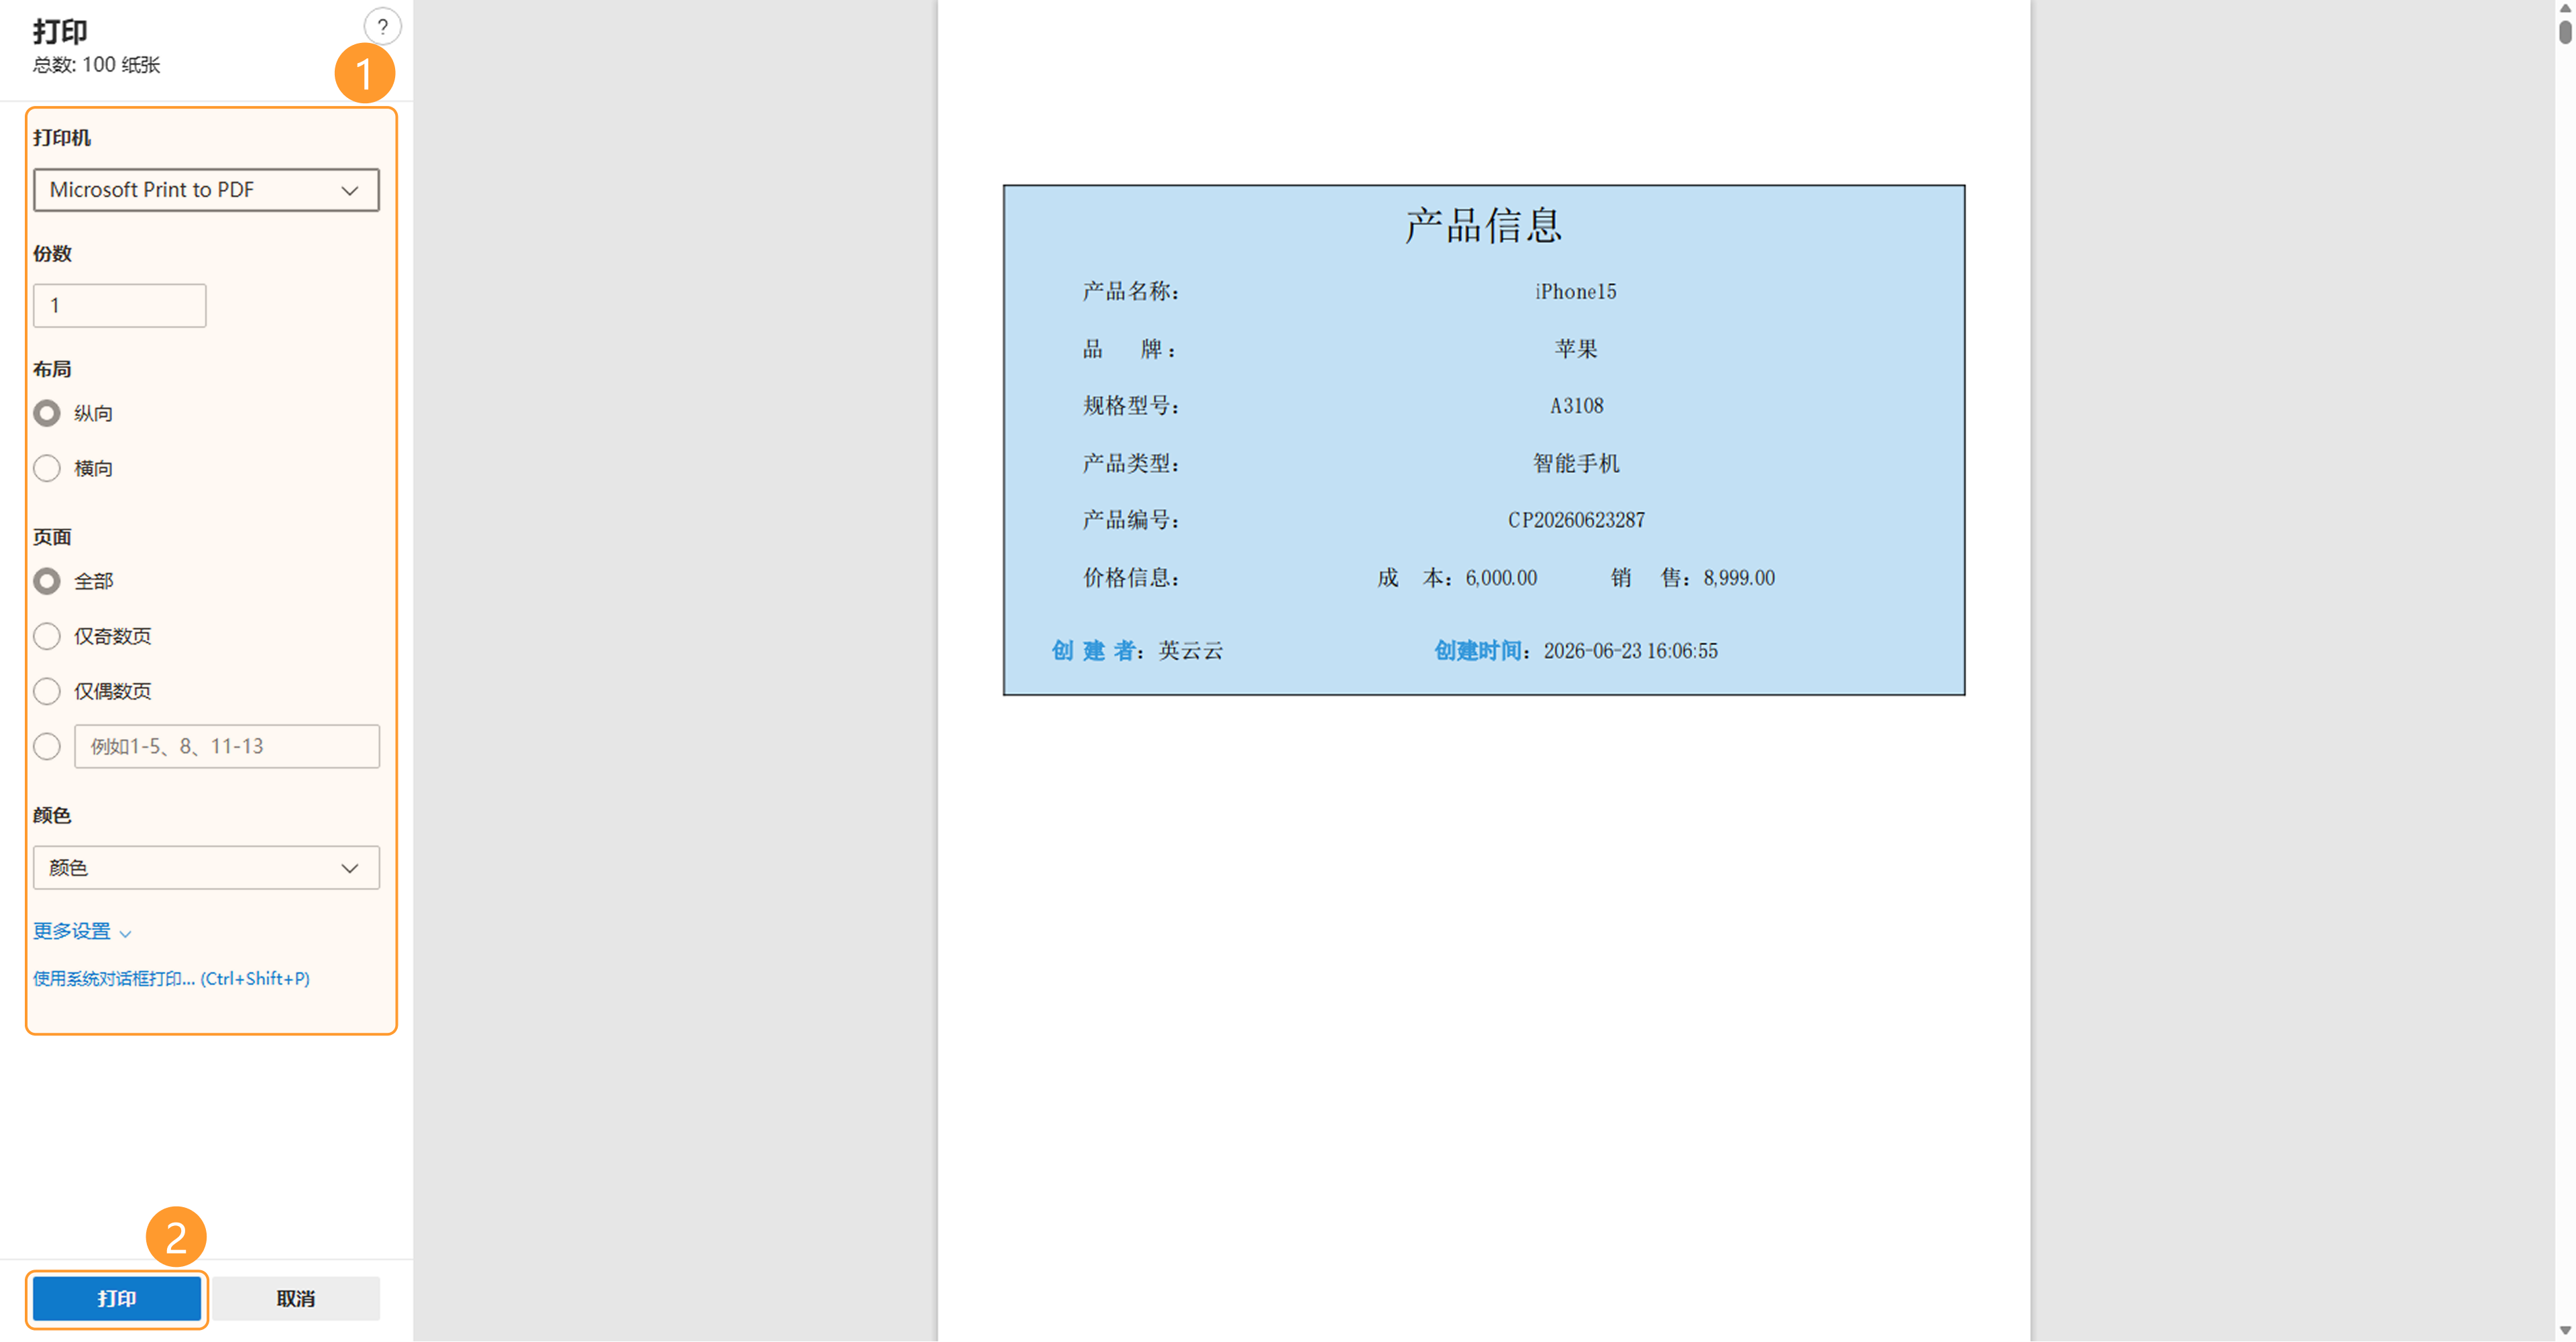
Task: Click the sale price 8,999.00
Action: click(x=1739, y=578)
